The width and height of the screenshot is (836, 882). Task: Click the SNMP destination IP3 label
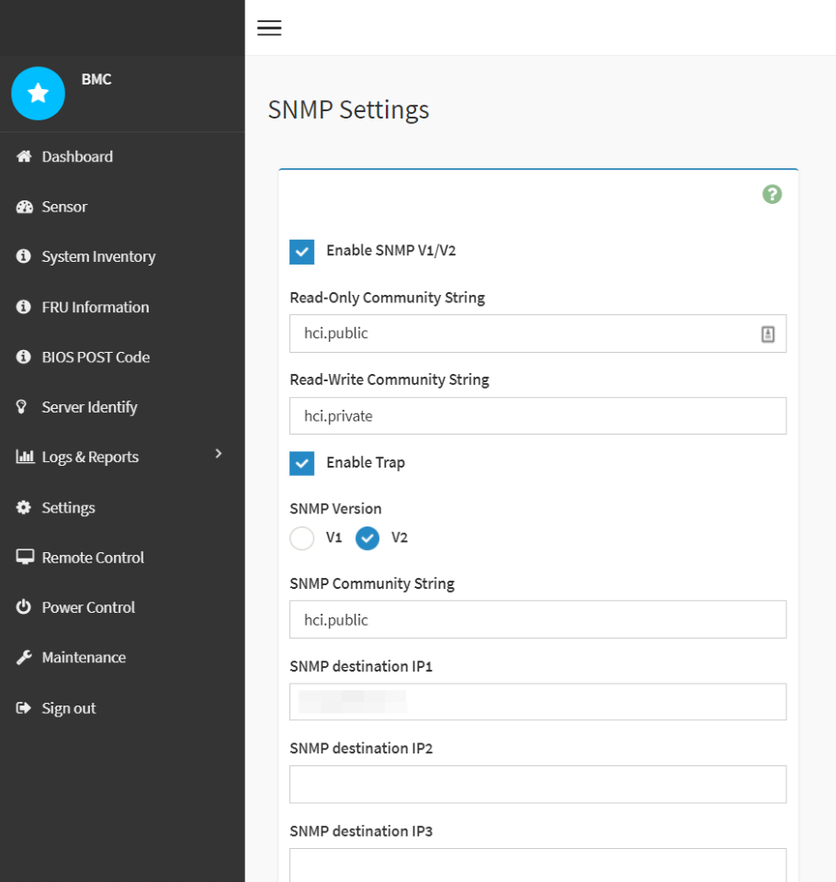(361, 831)
